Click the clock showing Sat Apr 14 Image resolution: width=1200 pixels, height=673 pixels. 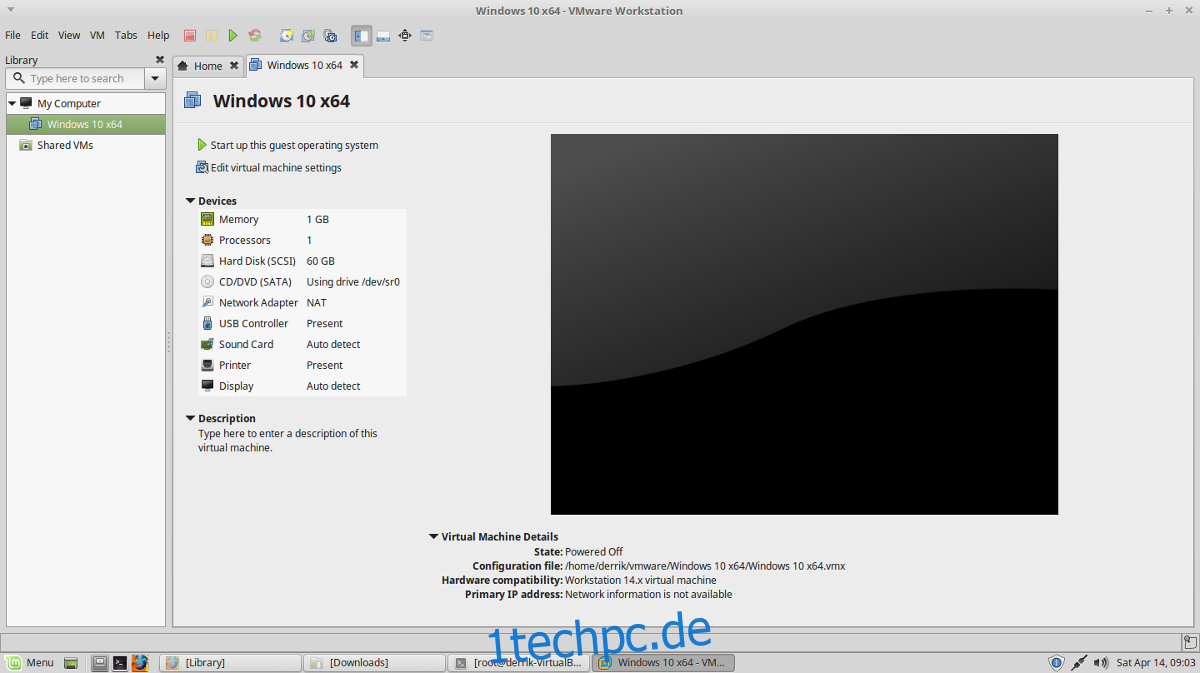pyautogui.click(x=1155, y=662)
